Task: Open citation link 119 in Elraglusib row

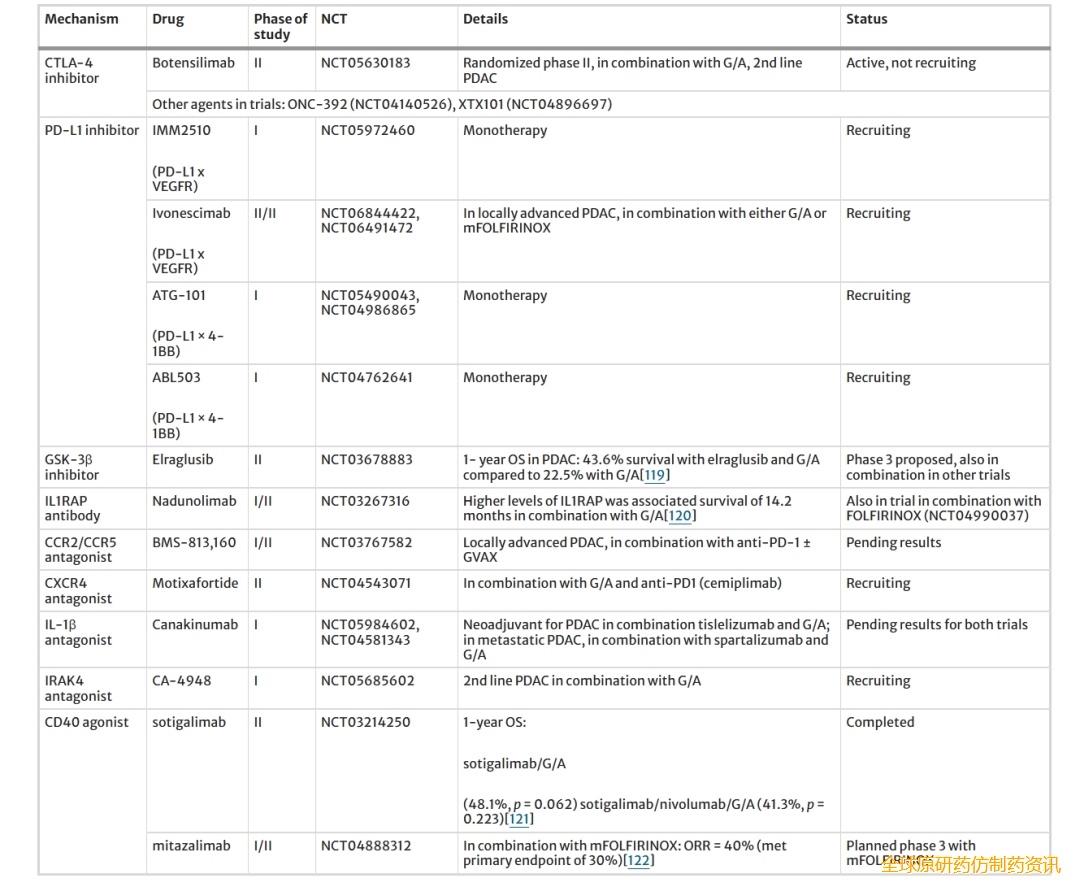Action: (x=655, y=475)
